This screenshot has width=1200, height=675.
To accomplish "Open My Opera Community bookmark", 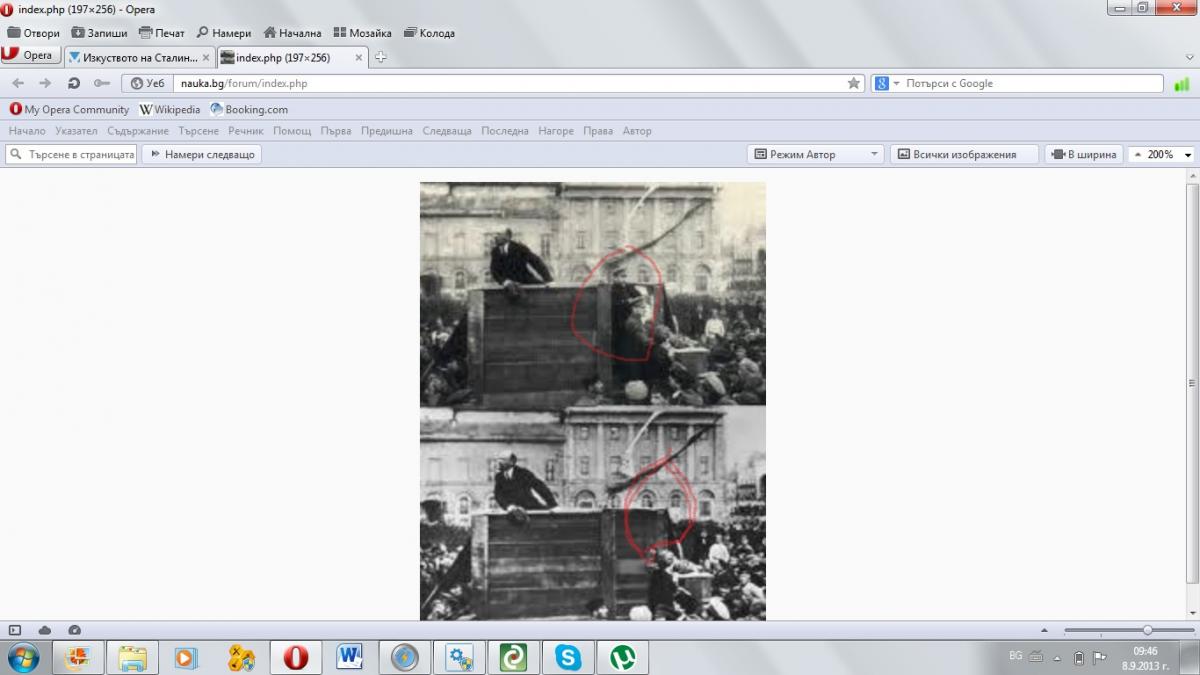I will coord(69,110).
